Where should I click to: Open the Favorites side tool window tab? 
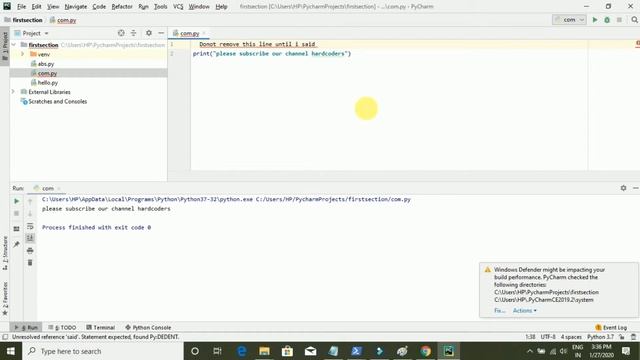click(x=5, y=299)
